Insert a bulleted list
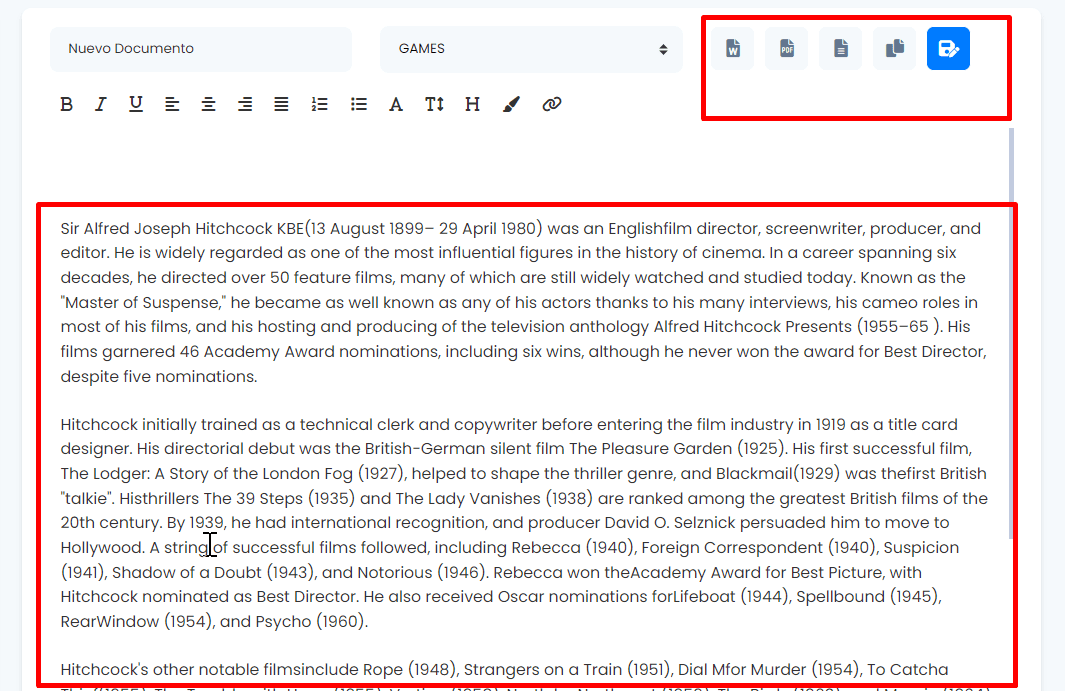The image size is (1065, 691). [359, 104]
